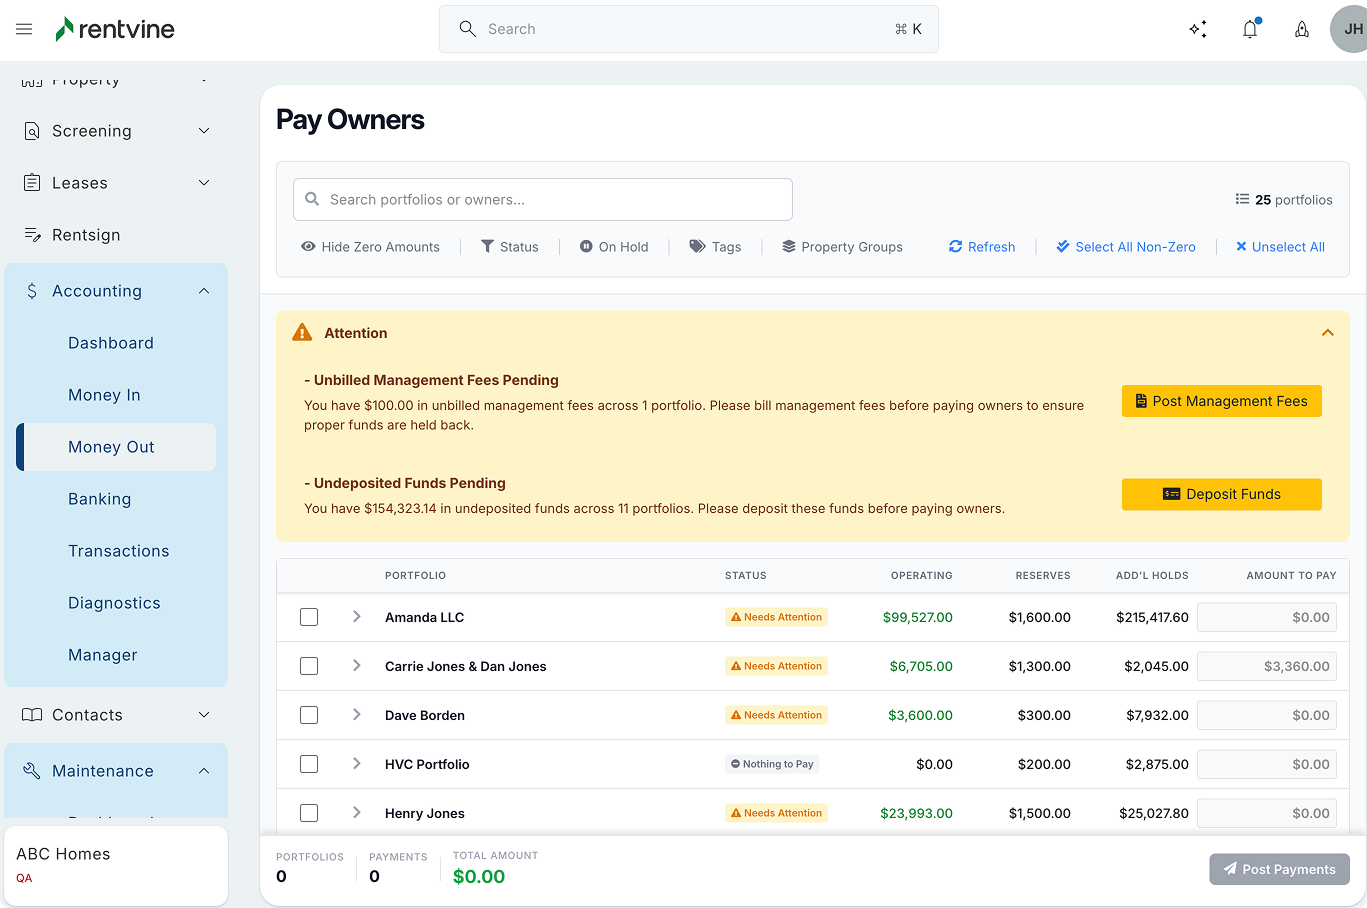1367x908 pixels.
Task: Open the hamburger navigation menu
Action: click(x=24, y=29)
